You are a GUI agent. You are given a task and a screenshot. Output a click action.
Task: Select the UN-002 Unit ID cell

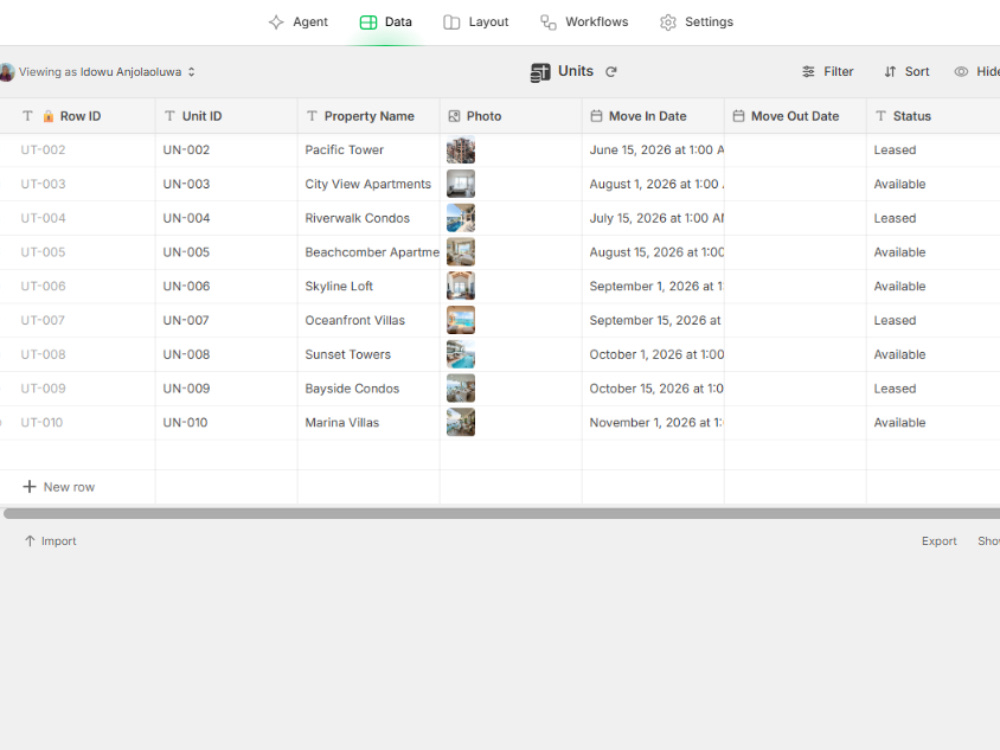point(226,150)
